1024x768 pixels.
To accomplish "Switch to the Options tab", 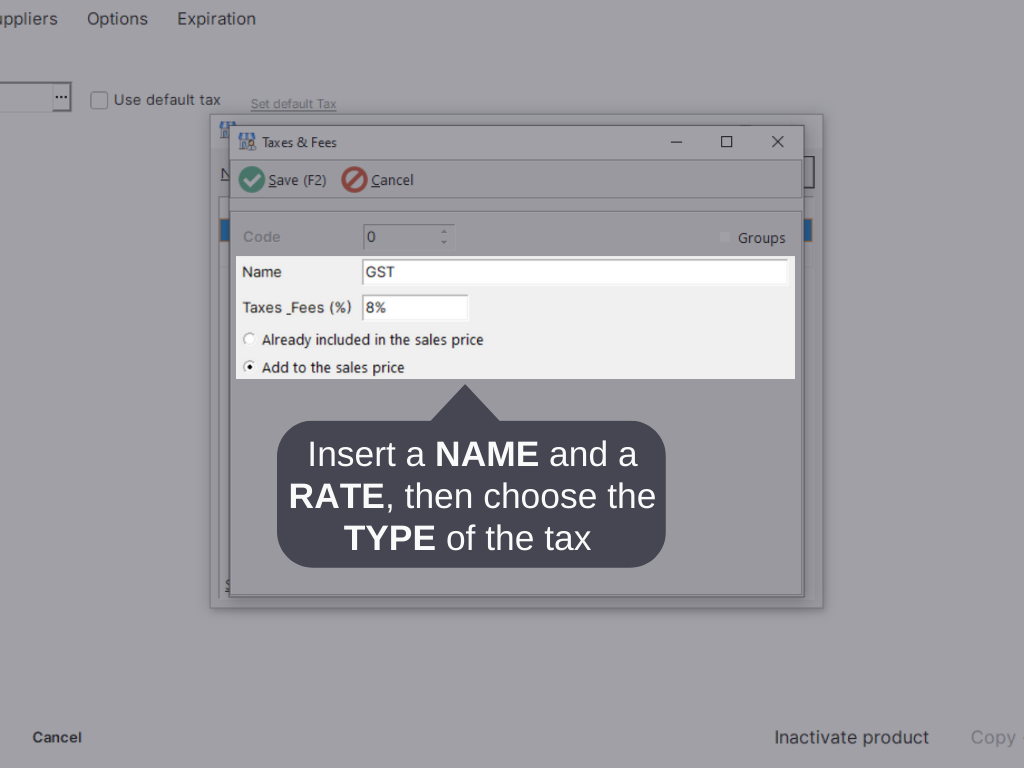I will (x=117, y=19).
